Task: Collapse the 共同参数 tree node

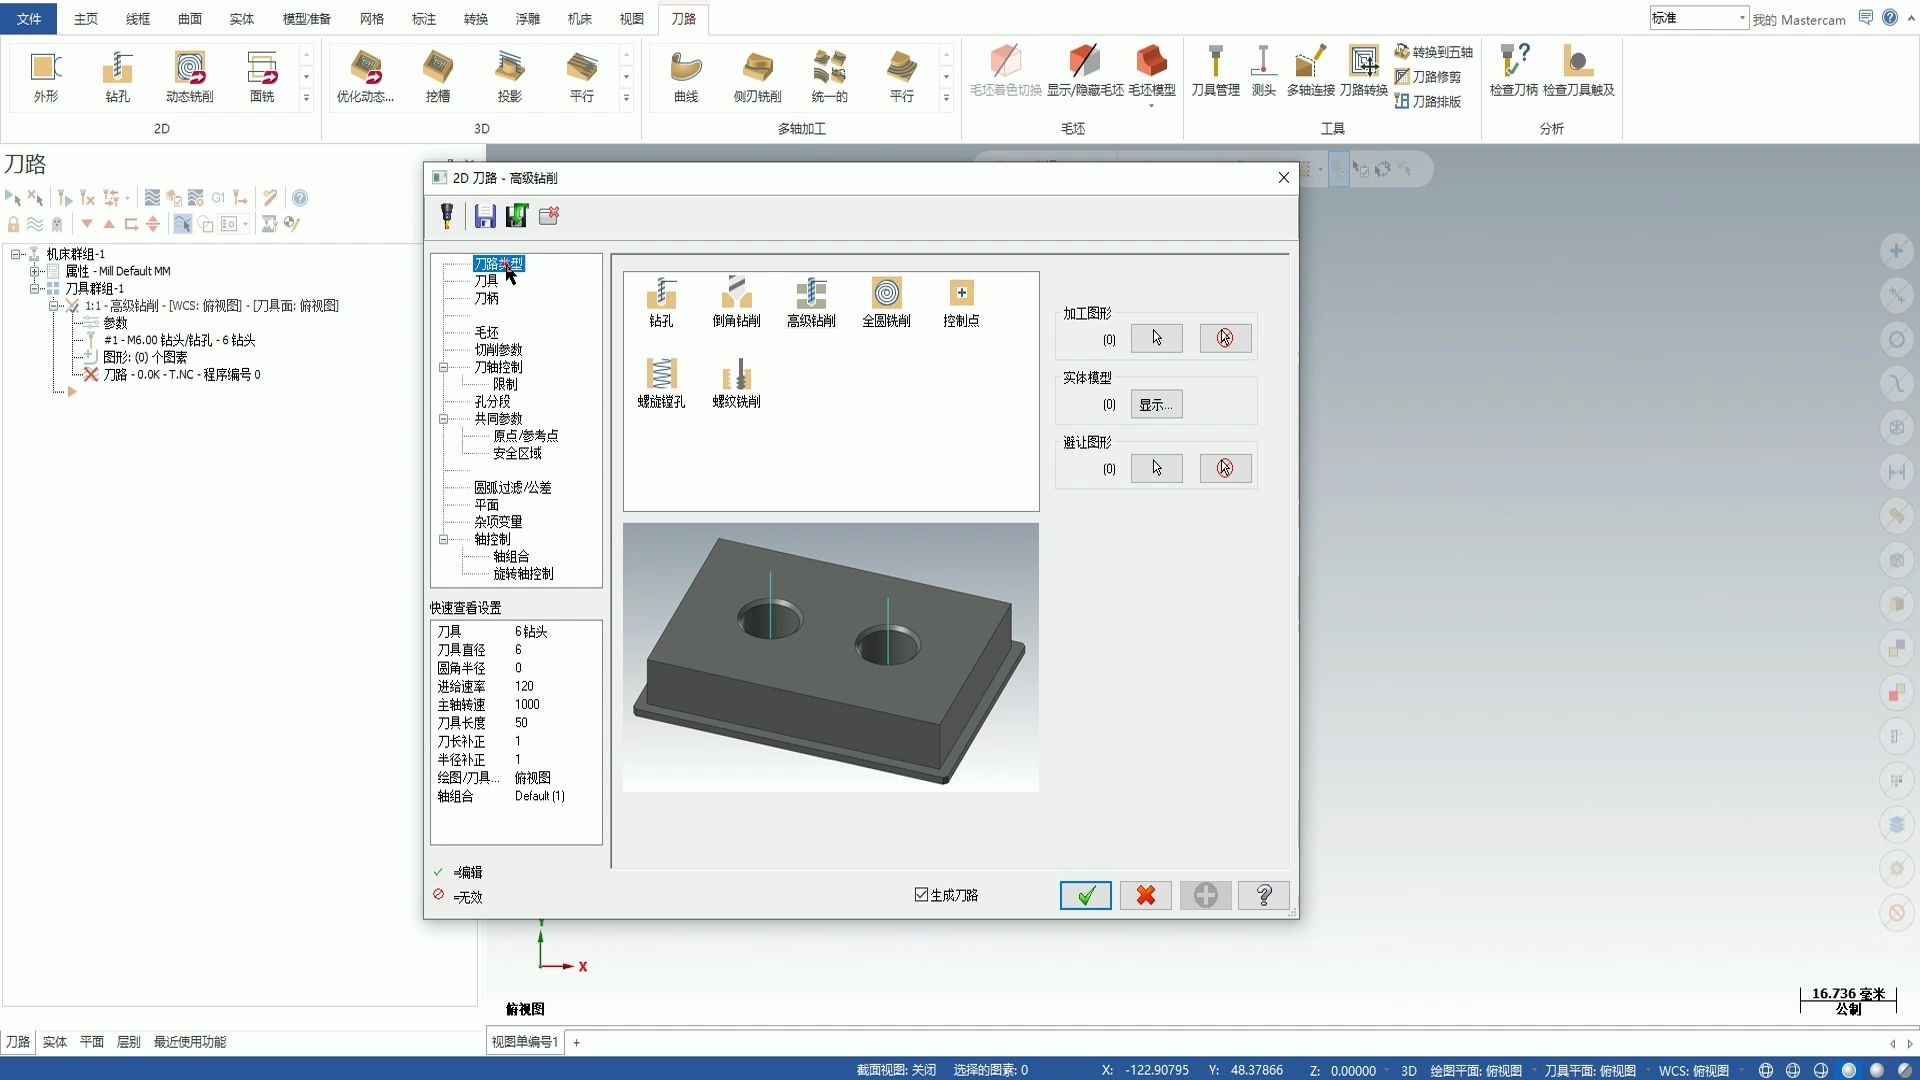Action: point(444,419)
